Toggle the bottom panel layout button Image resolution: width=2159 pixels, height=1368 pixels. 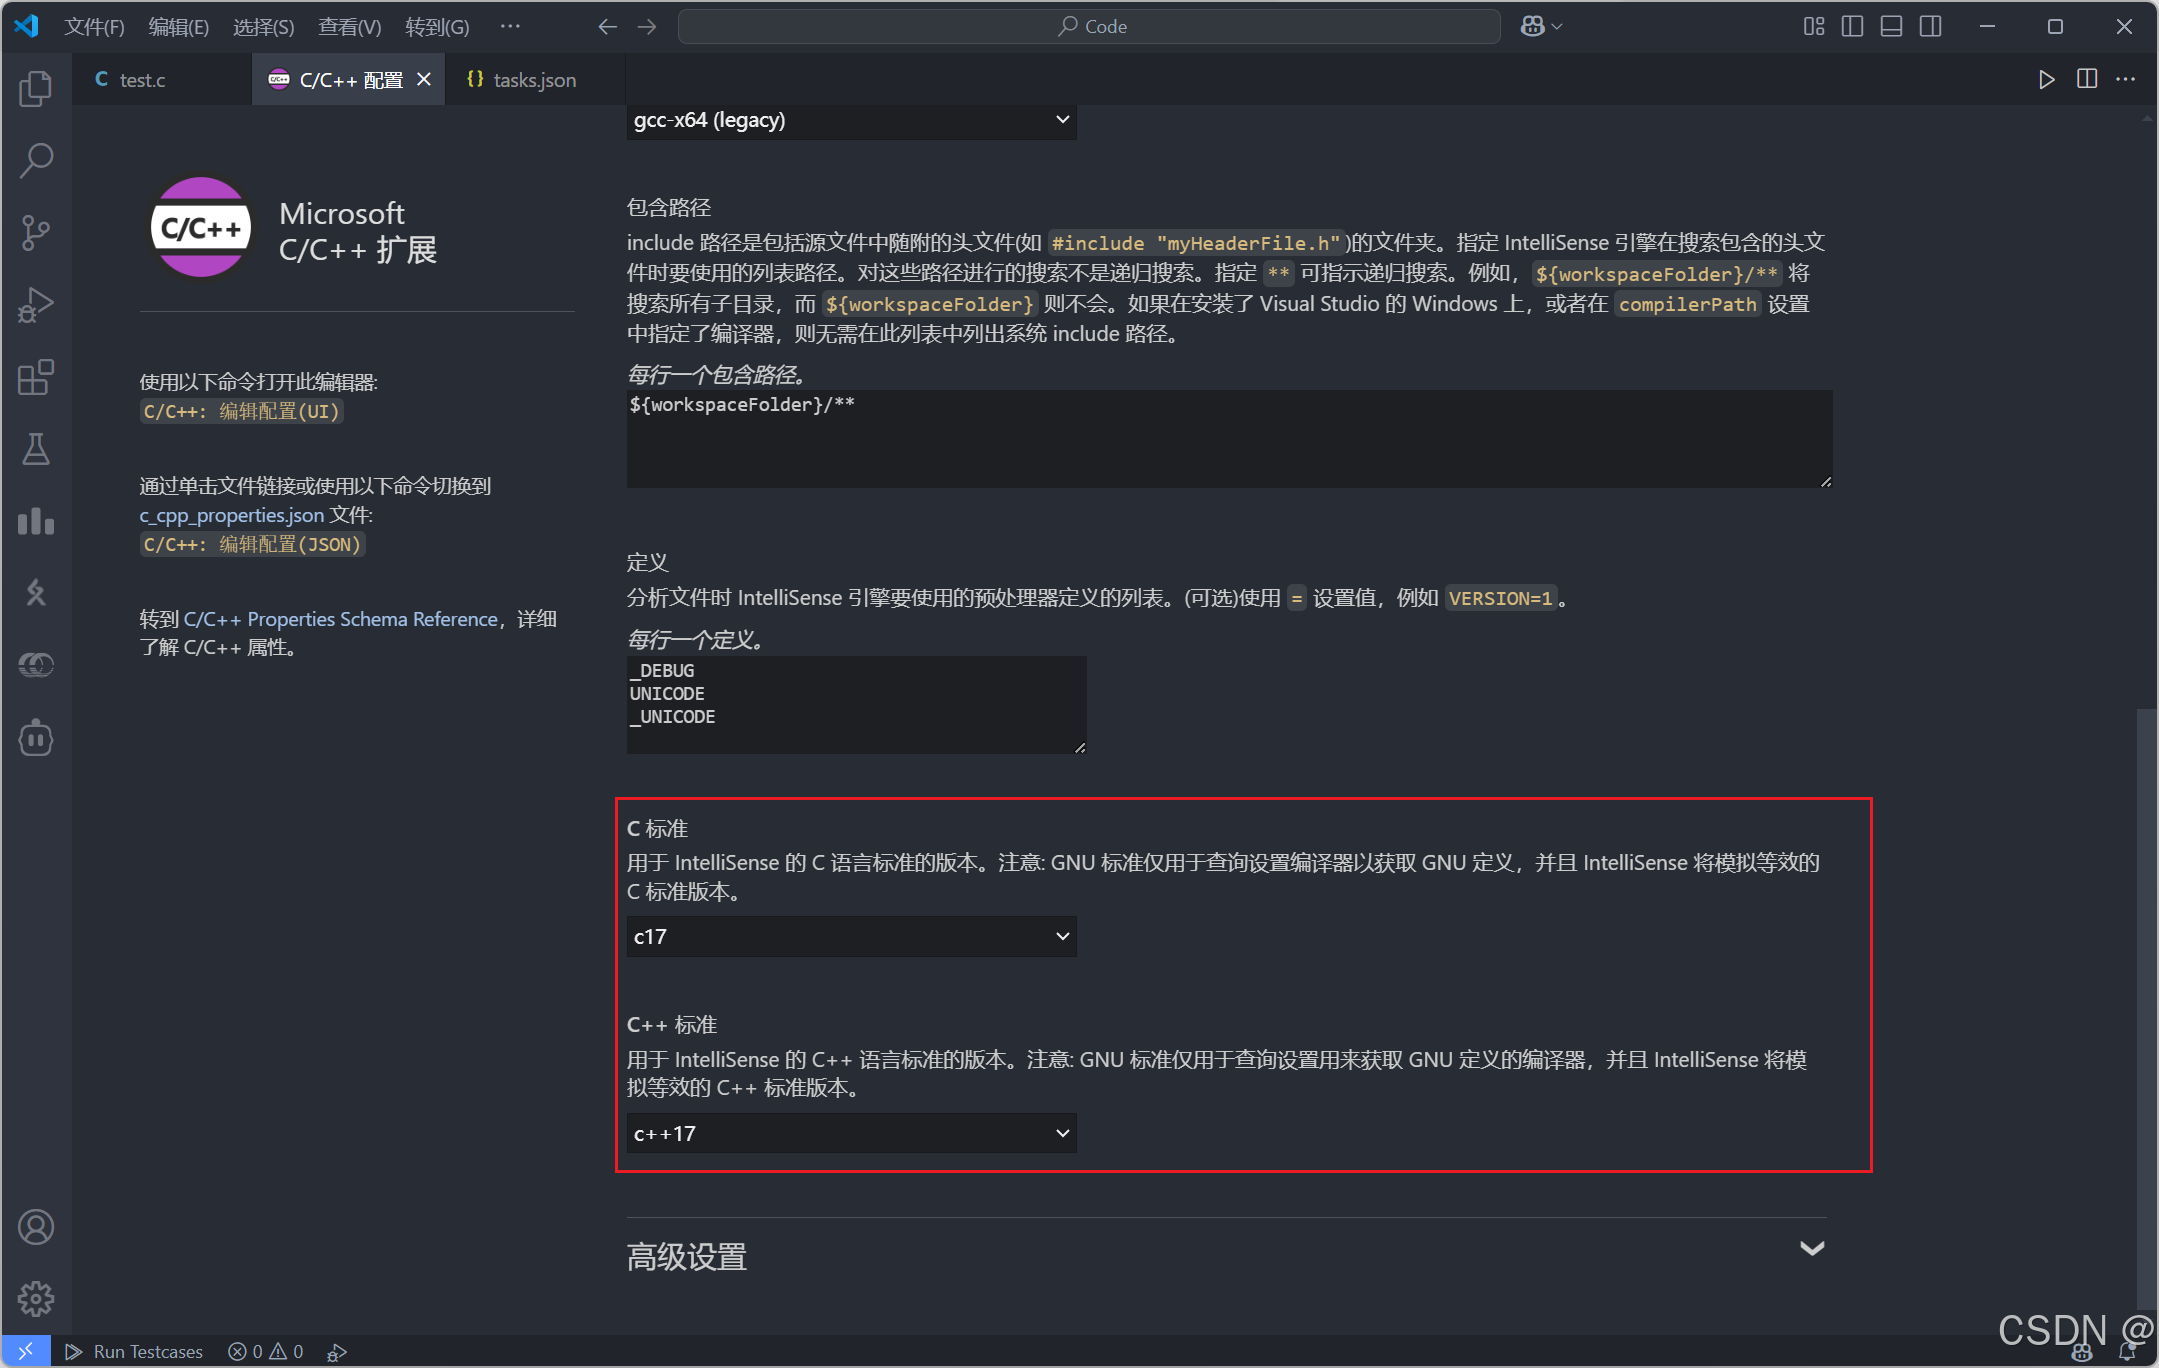(1891, 27)
